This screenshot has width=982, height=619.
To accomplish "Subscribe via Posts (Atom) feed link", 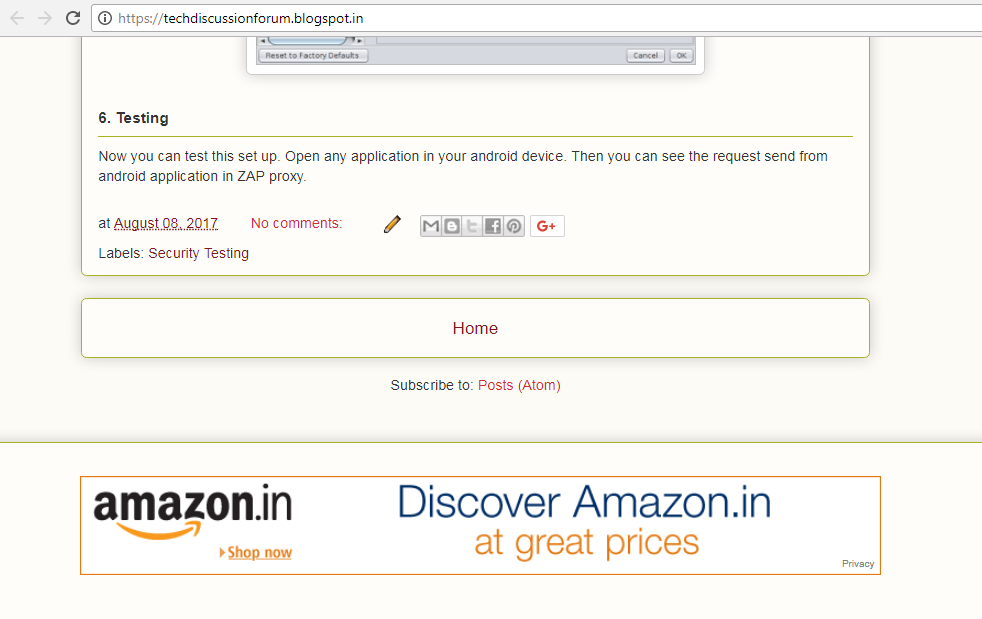I will (519, 385).
